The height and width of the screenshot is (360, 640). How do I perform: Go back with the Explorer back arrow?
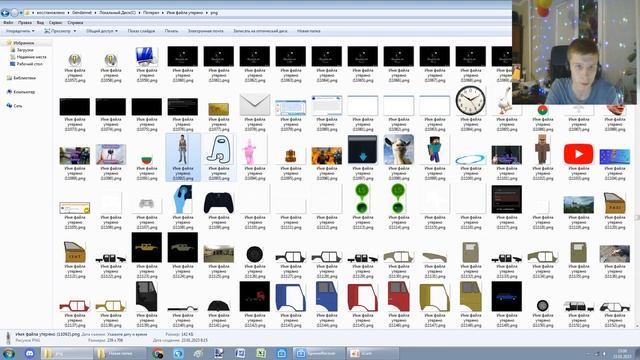(x=5, y=13)
